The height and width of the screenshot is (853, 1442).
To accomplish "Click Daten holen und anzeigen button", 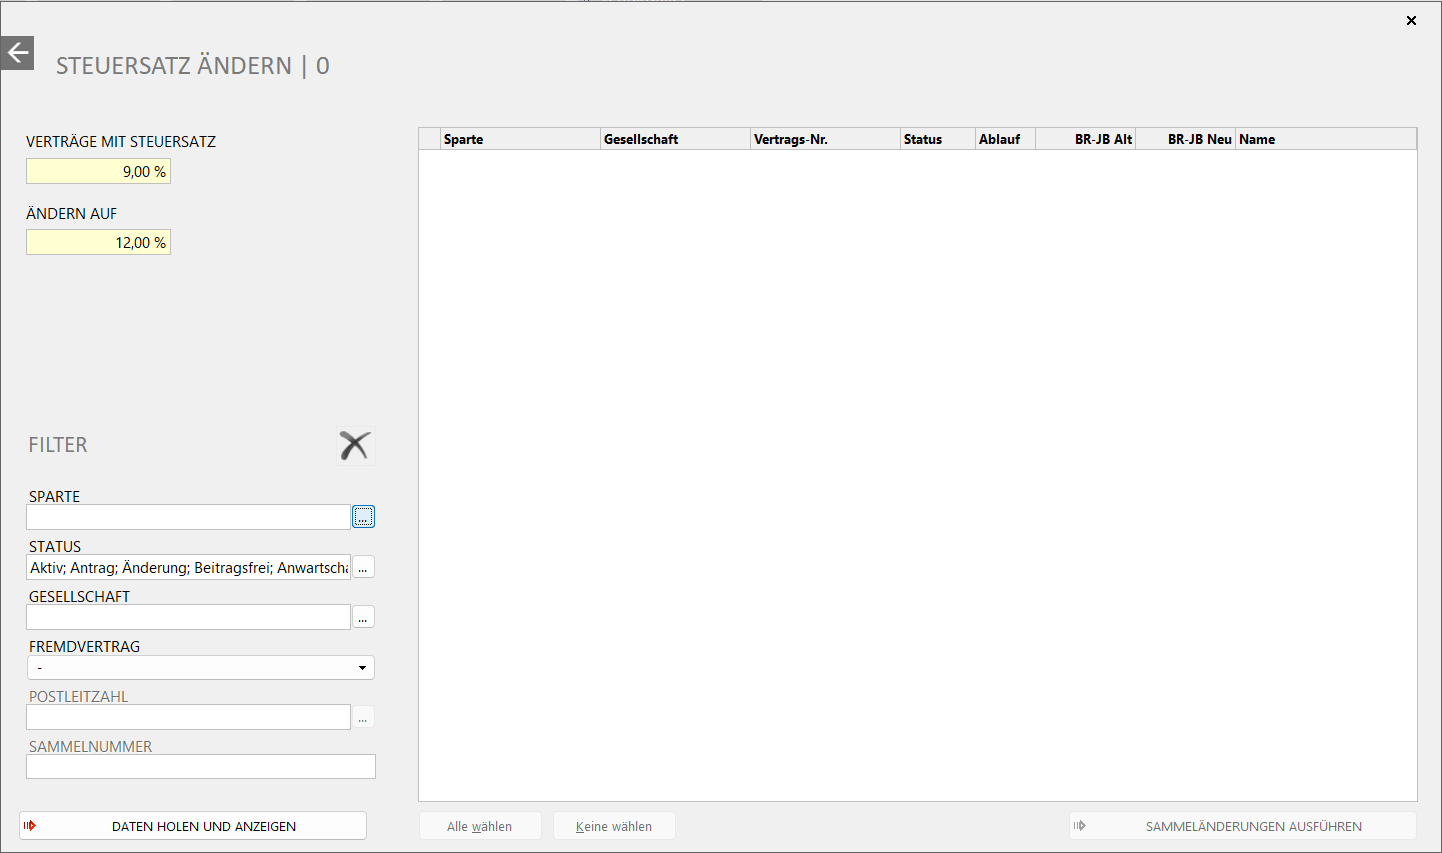I will tap(193, 826).
